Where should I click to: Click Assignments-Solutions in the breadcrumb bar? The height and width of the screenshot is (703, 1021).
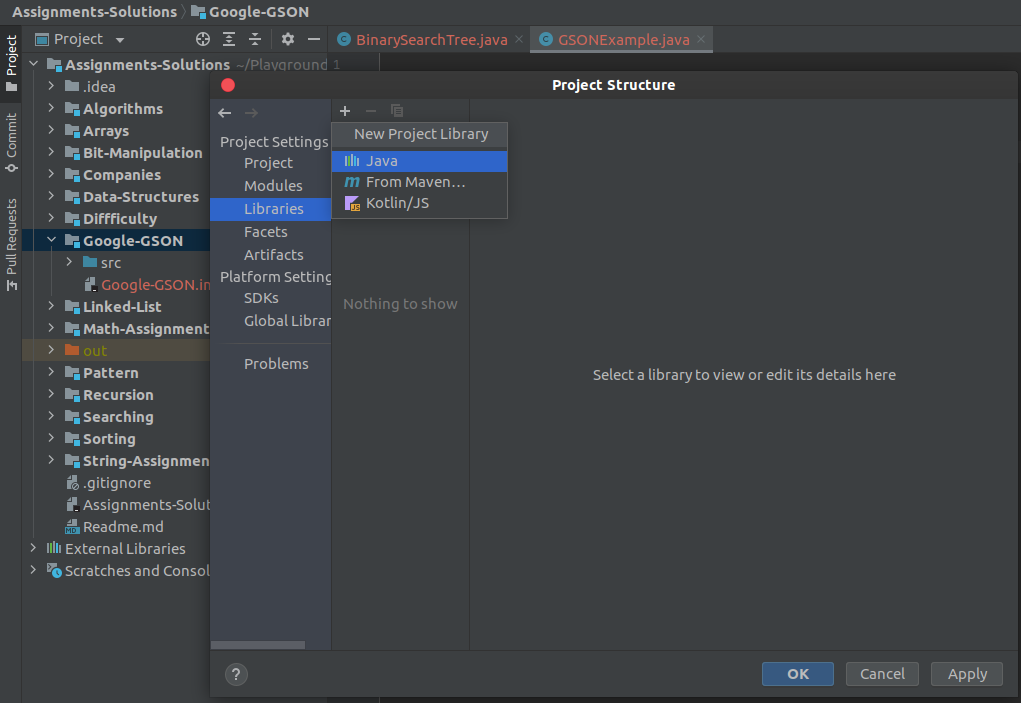pyautogui.click(x=94, y=12)
